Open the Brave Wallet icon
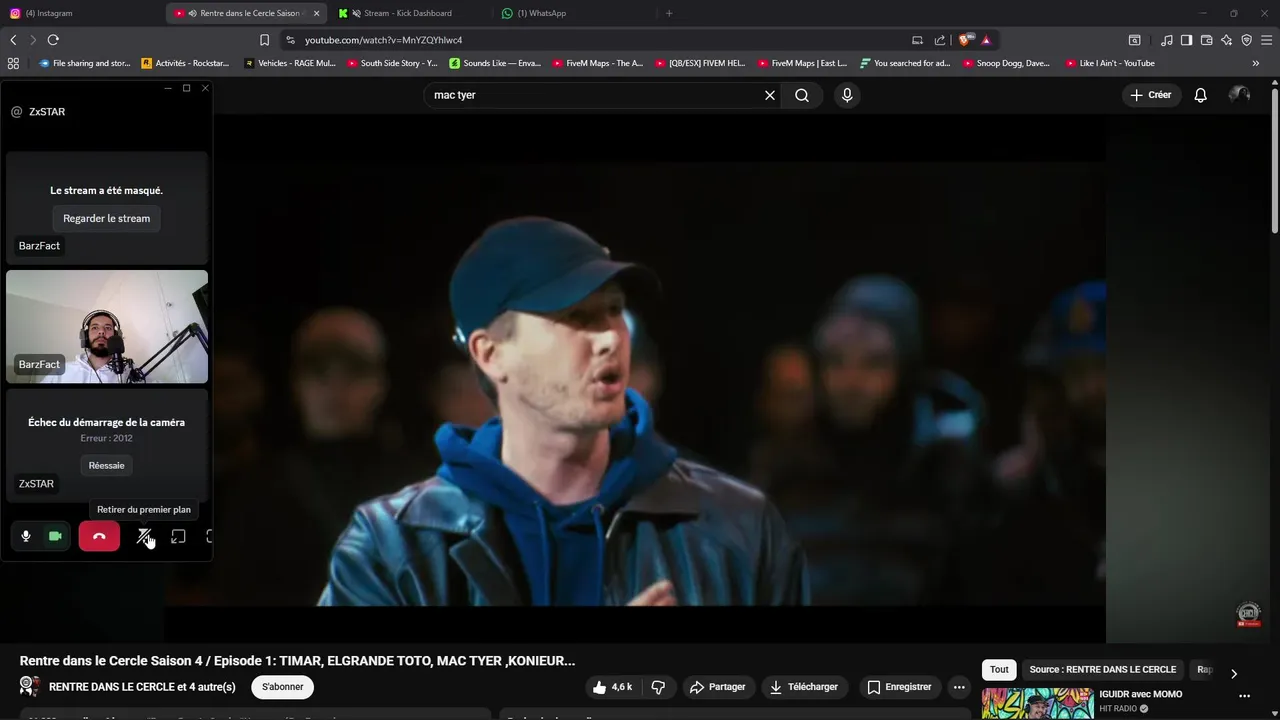The image size is (1280, 720). [1206, 40]
